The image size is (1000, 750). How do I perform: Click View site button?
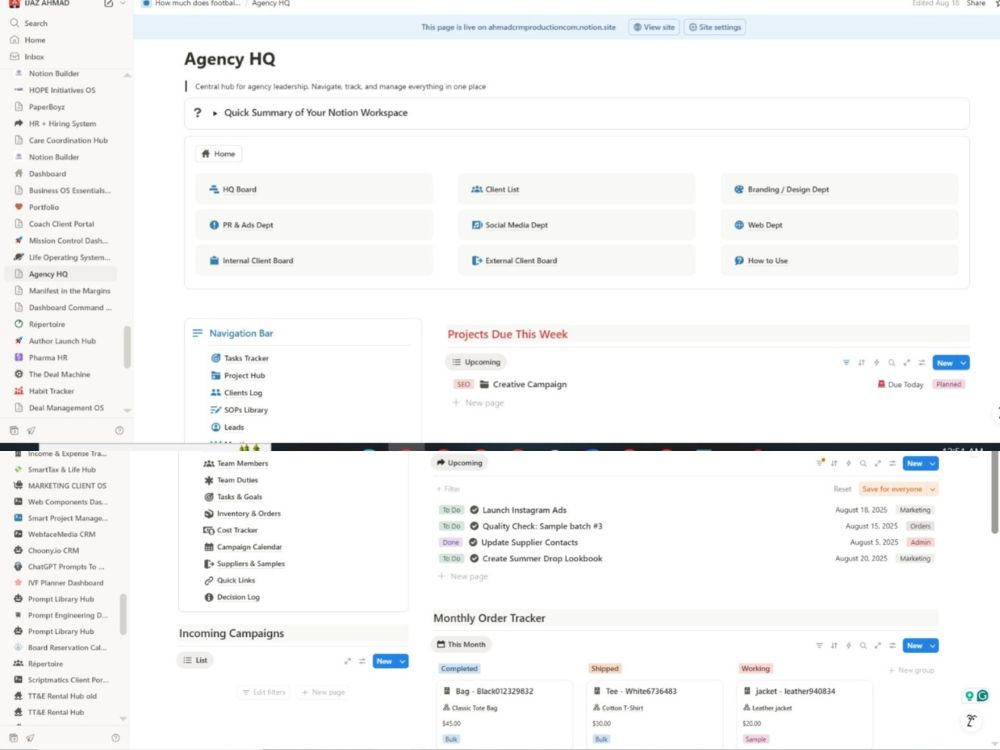[654, 27]
